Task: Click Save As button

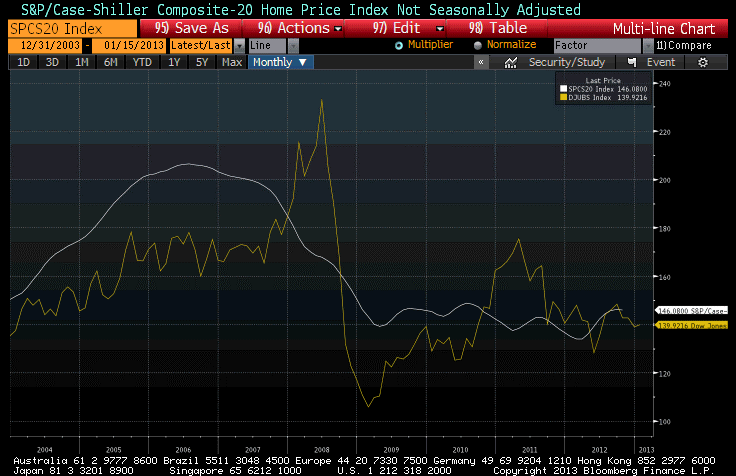Action: [x=192, y=28]
